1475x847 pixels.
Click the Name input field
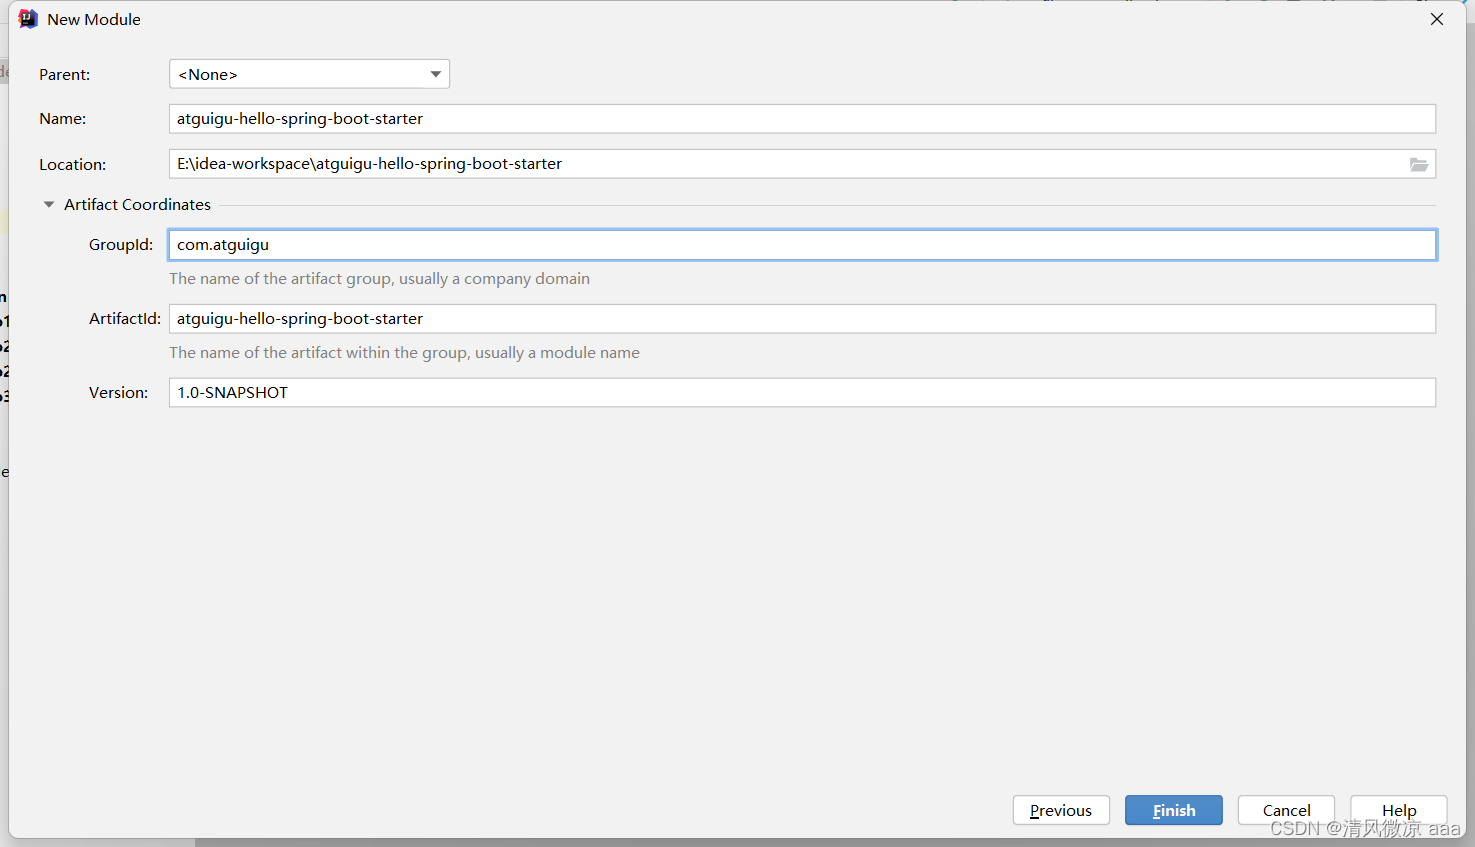(x=802, y=118)
